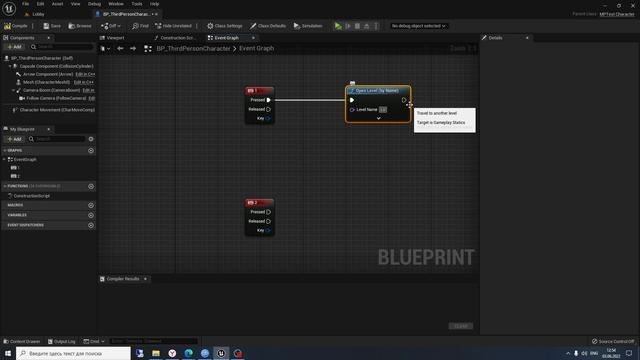Open the debug object selector dropdown
The image size is (640, 360).
tap(418, 26)
